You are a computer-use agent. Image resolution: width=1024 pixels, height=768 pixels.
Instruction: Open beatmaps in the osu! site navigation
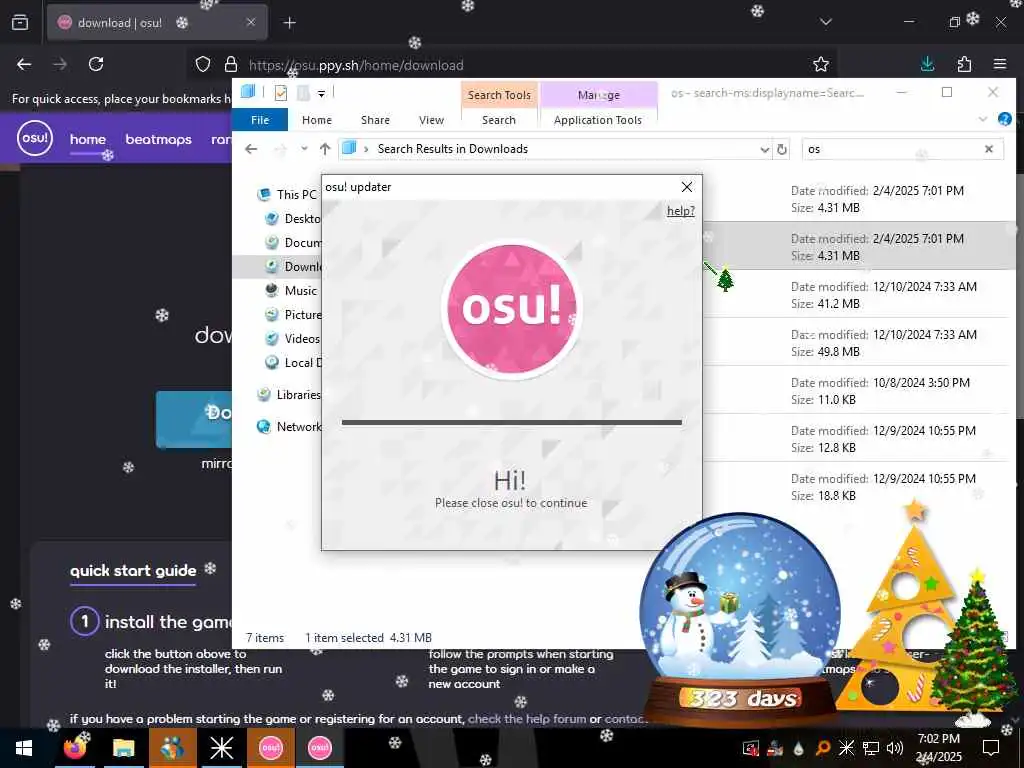click(159, 139)
